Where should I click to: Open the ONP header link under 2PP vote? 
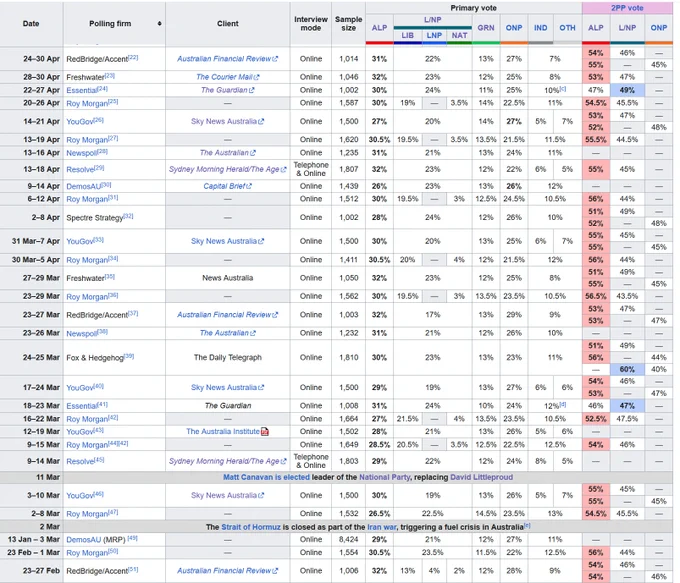[x=658, y=28]
